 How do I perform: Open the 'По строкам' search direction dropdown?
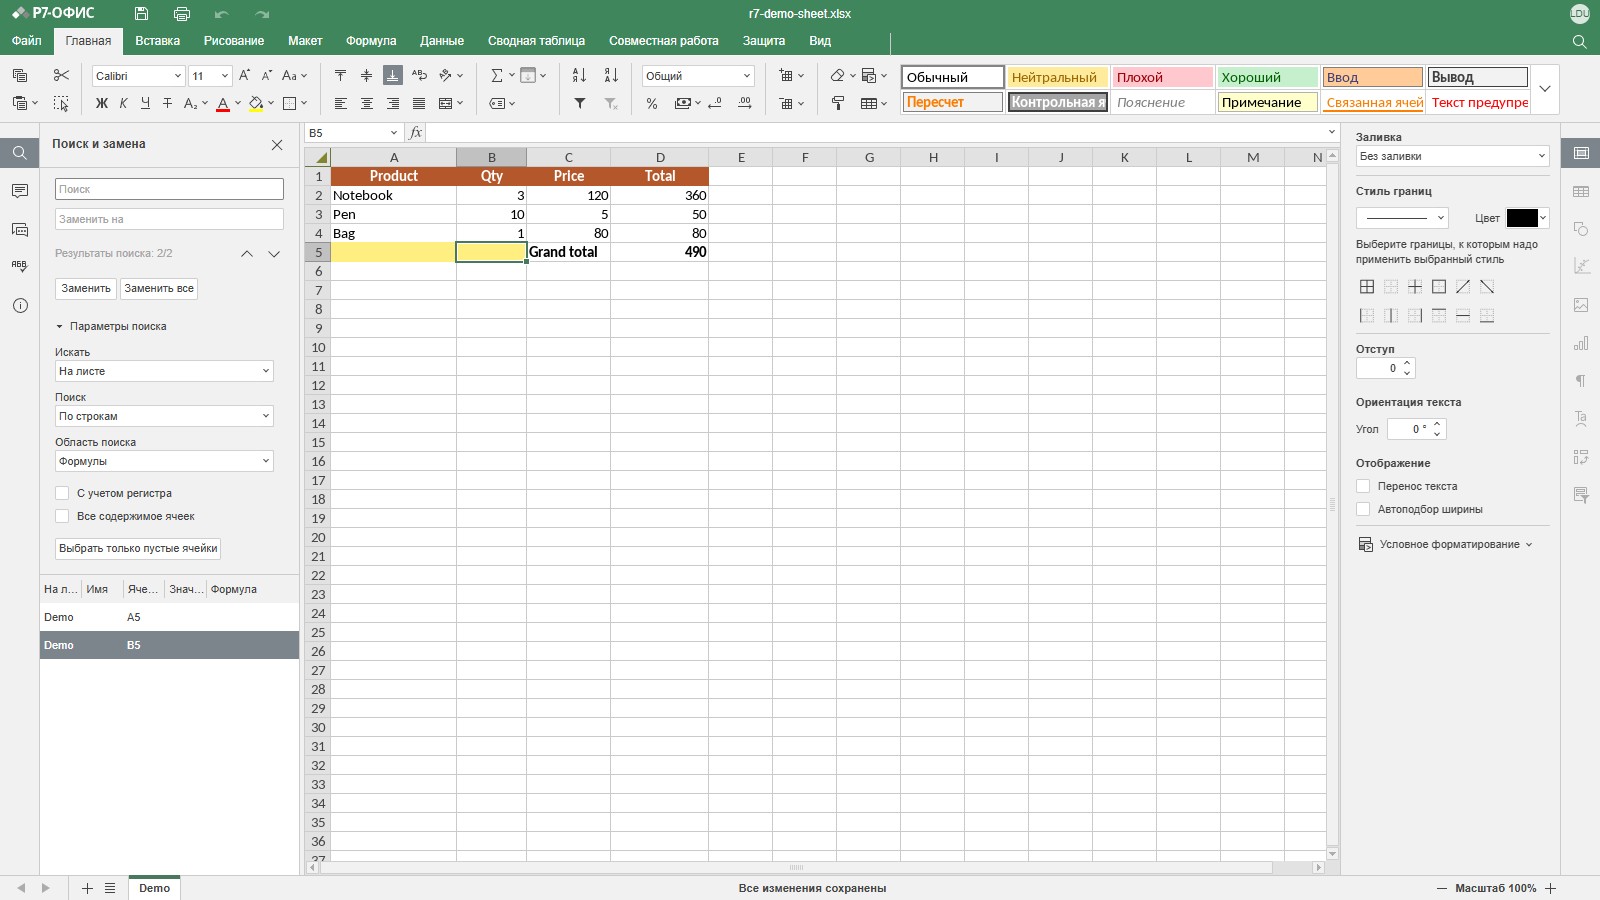click(164, 416)
